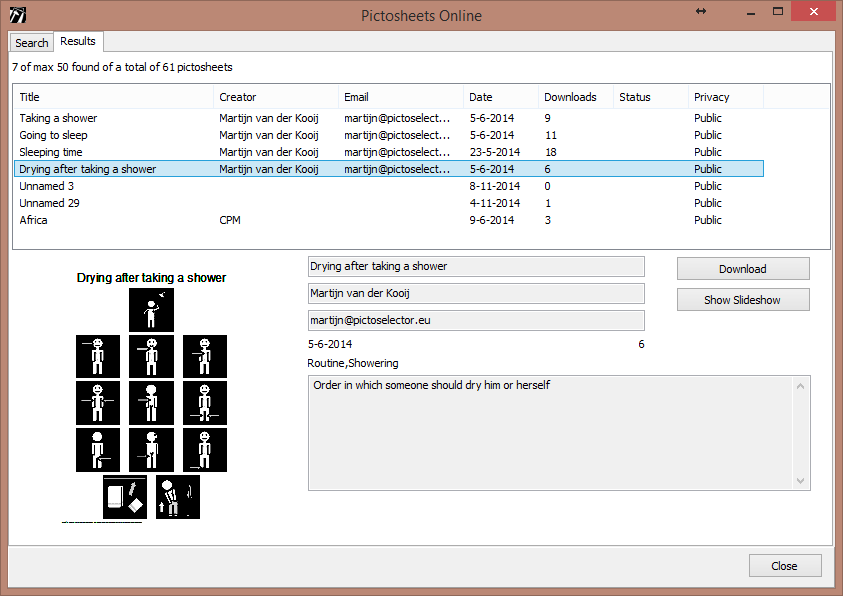This screenshot has width=843, height=596.
Task: Click the Pictosheets app icon in title bar
Action: (17, 15)
